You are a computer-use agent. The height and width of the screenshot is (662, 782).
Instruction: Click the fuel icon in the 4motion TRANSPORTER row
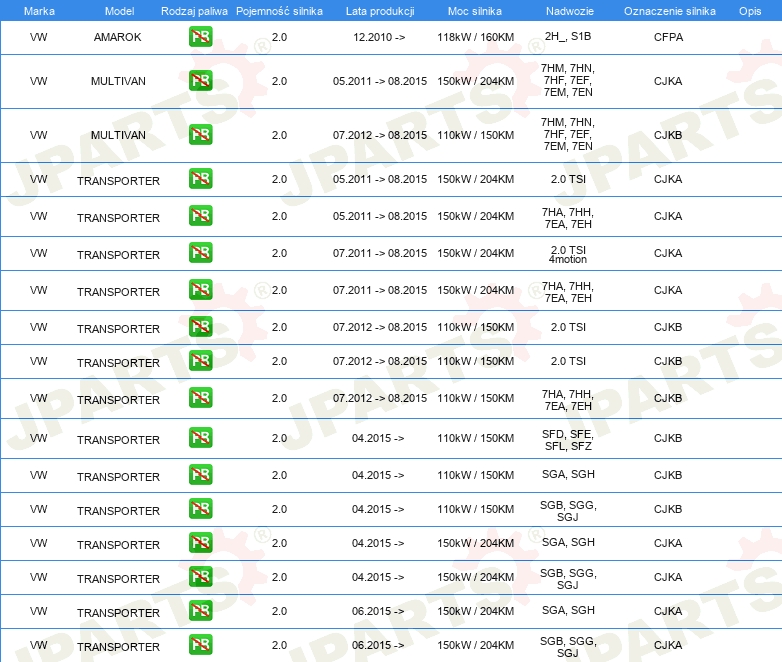pos(201,253)
